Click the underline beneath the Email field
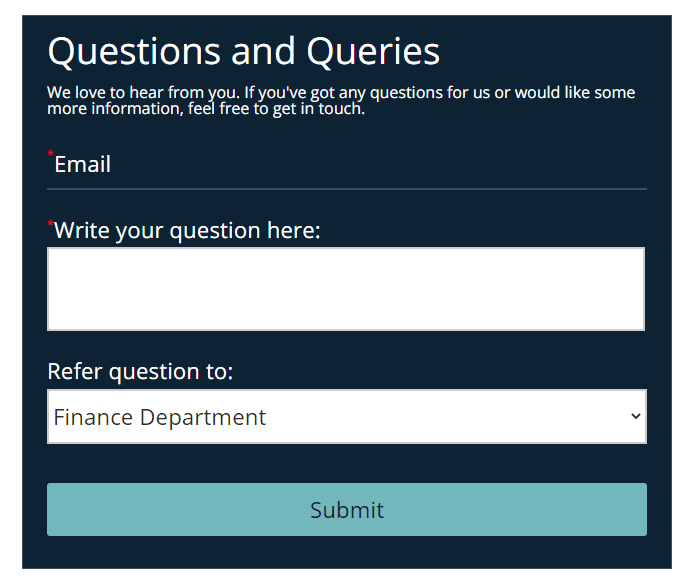This screenshot has width=684, height=585. [x=346, y=188]
